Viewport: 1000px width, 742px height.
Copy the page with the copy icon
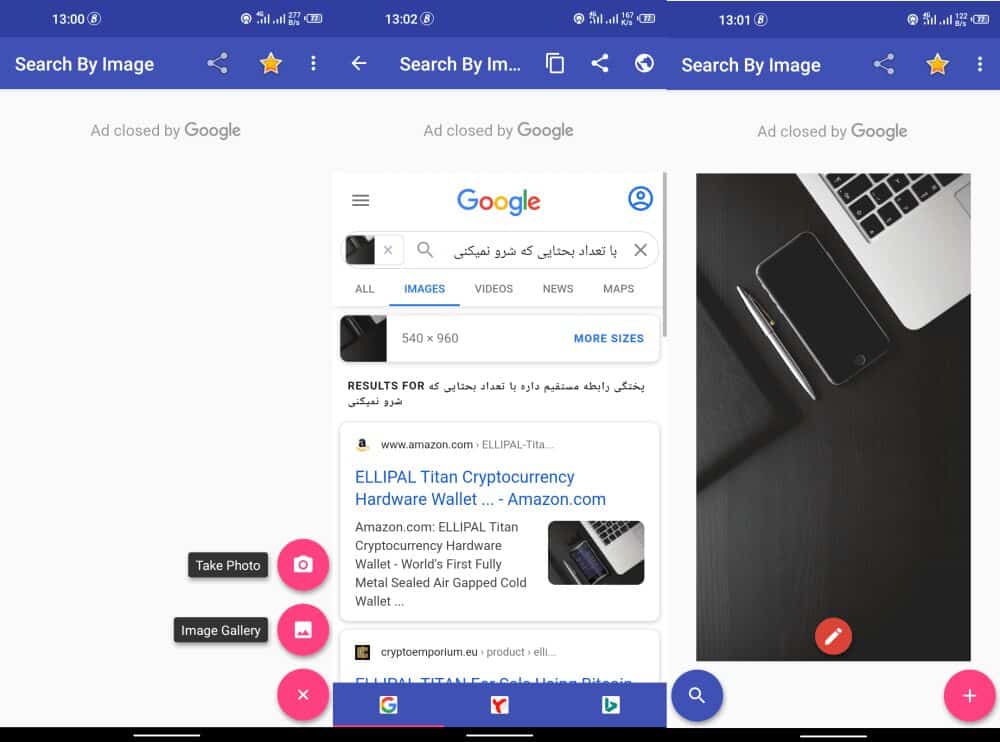tap(555, 63)
